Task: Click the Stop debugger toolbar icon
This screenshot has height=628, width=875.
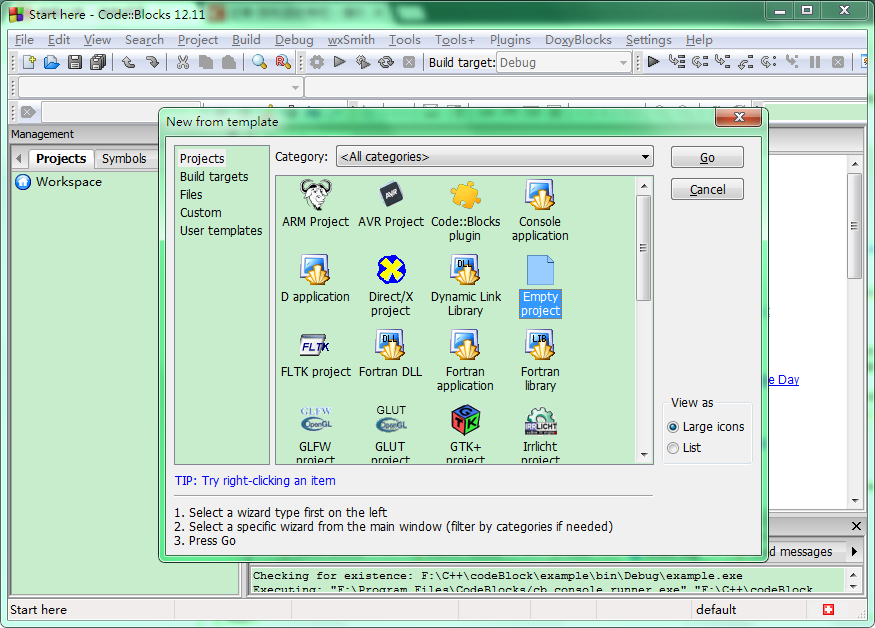Action: click(x=838, y=62)
